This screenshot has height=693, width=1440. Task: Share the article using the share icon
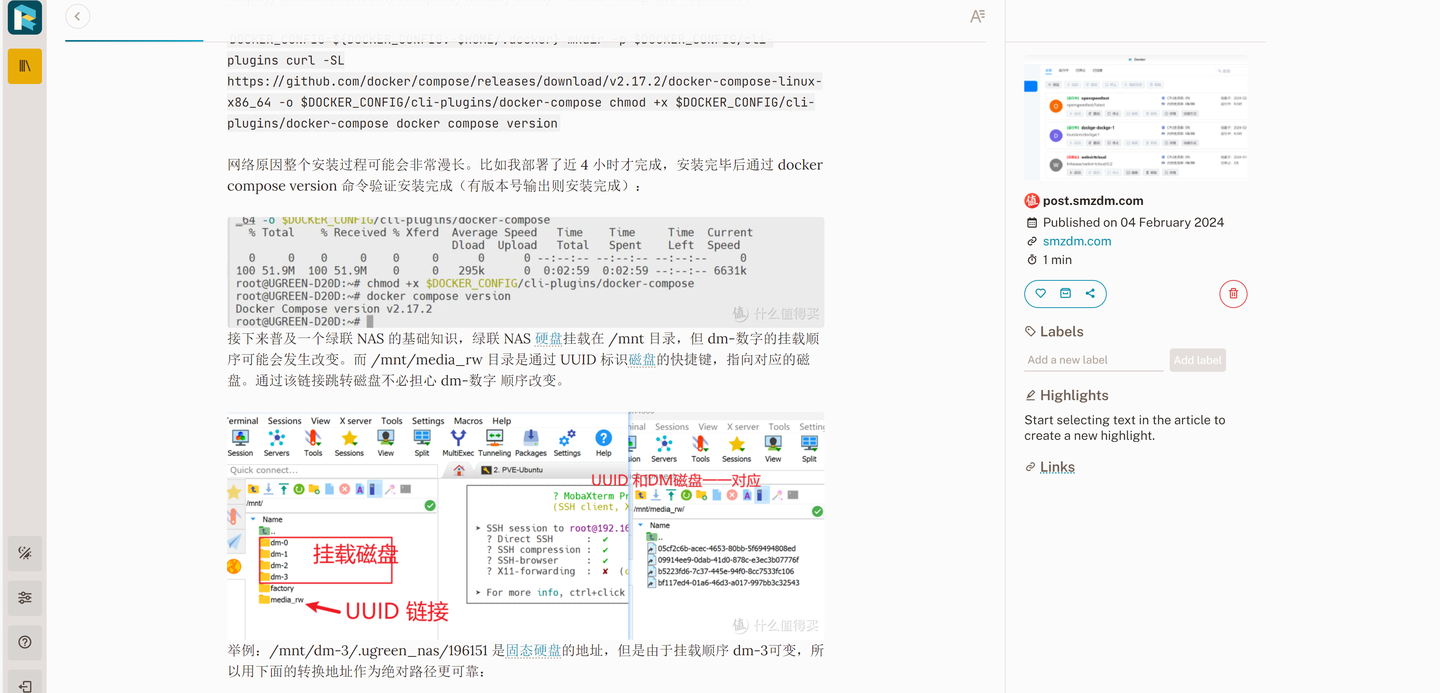pyautogui.click(x=1090, y=293)
